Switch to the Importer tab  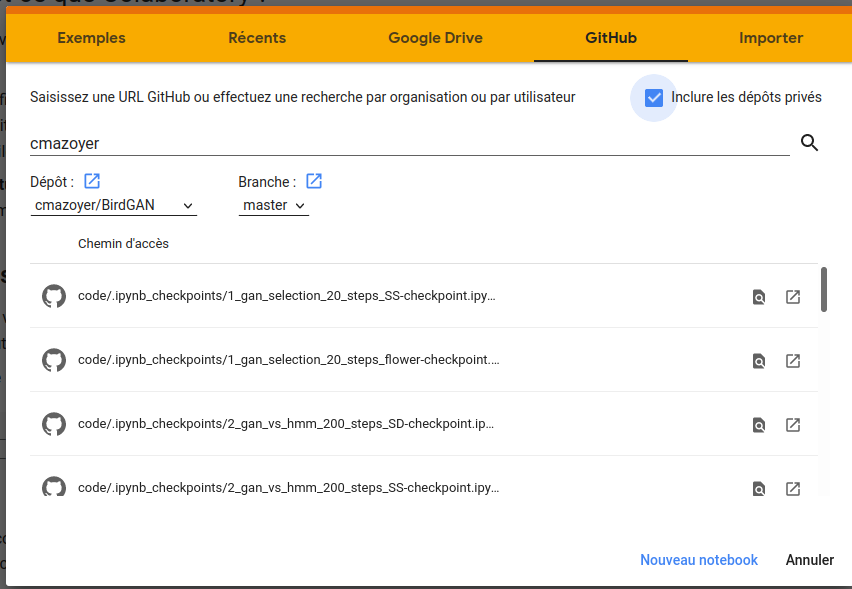click(770, 37)
